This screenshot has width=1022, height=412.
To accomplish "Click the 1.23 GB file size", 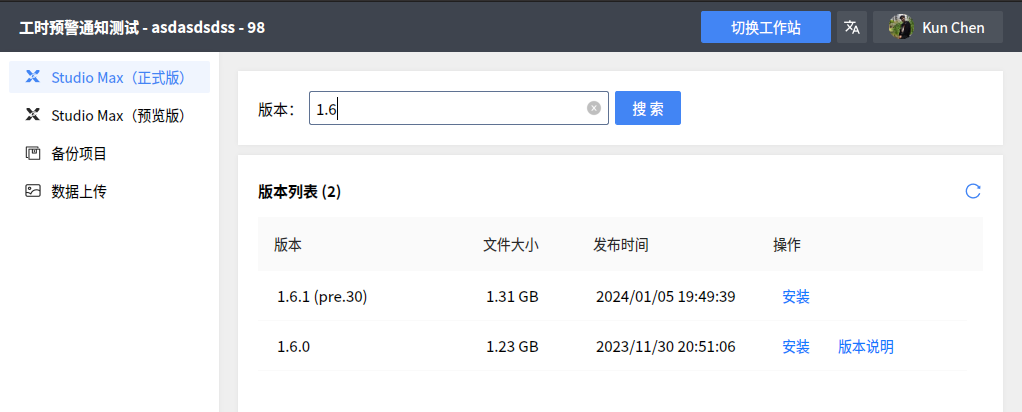I will (x=512, y=347).
